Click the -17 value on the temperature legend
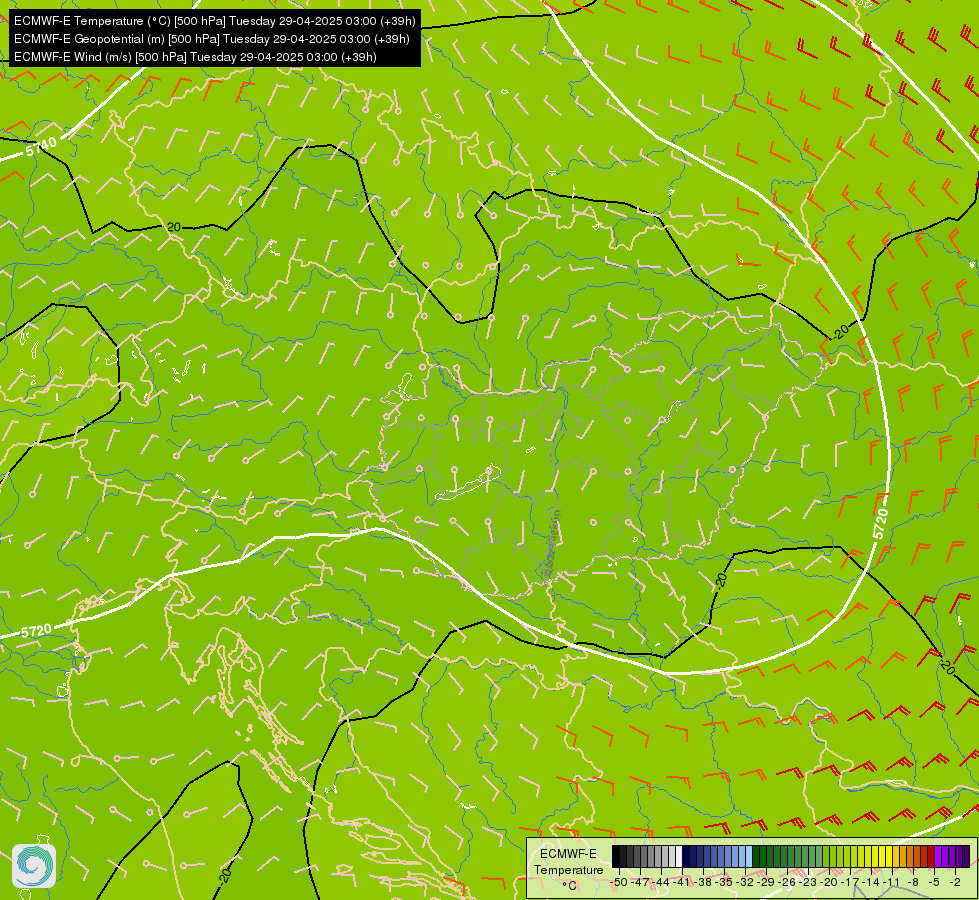Image resolution: width=979 pixels, height=900 pixels. coord(850,882)
